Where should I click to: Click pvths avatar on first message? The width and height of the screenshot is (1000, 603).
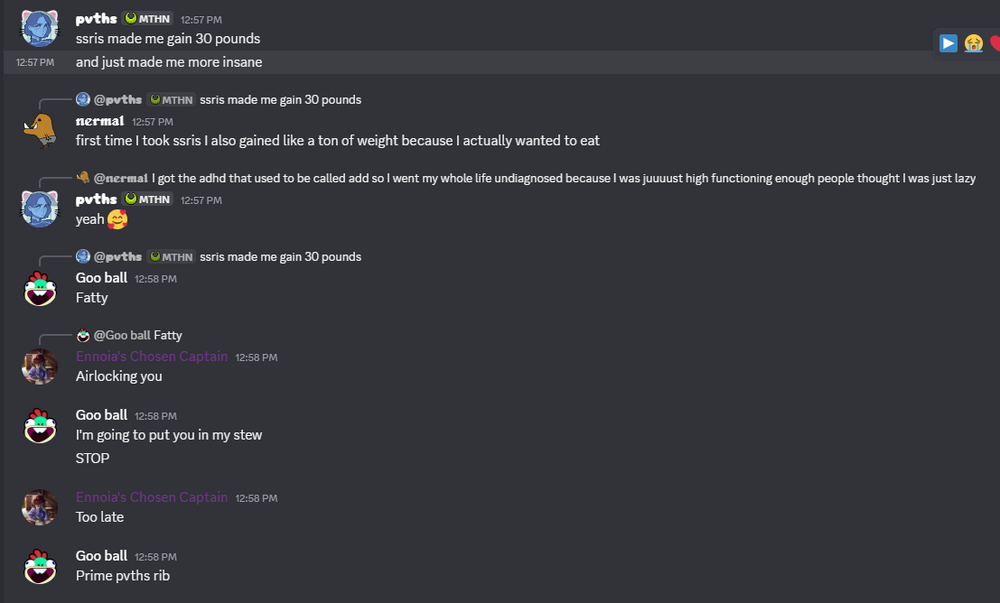(x=40, y=29)
